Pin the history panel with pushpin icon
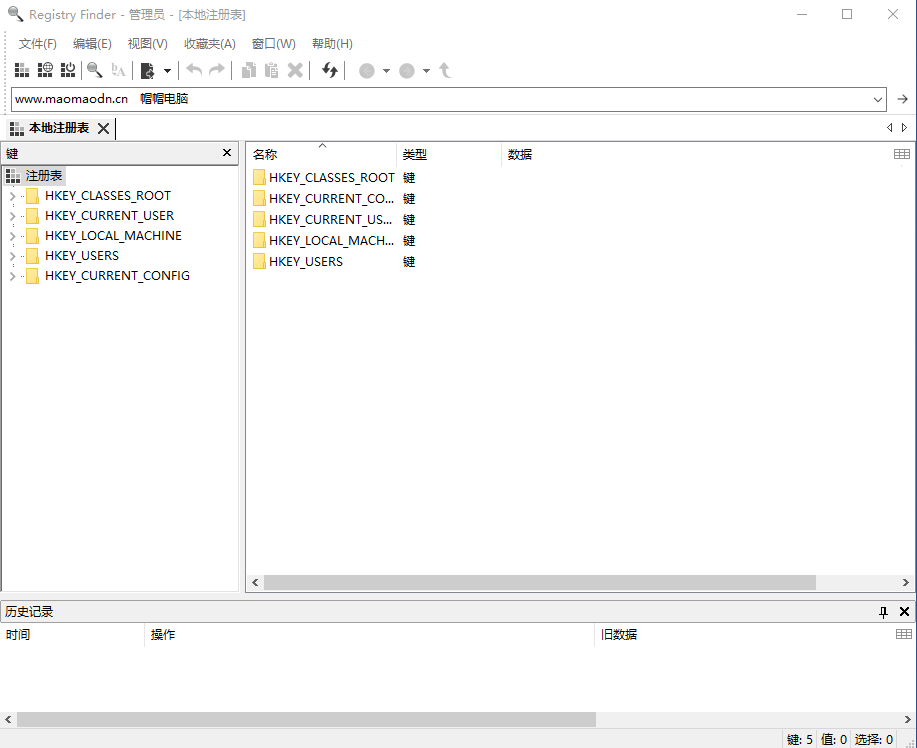Image resolution: width=917 pixels, height=748 pixels. click(883, 612)
